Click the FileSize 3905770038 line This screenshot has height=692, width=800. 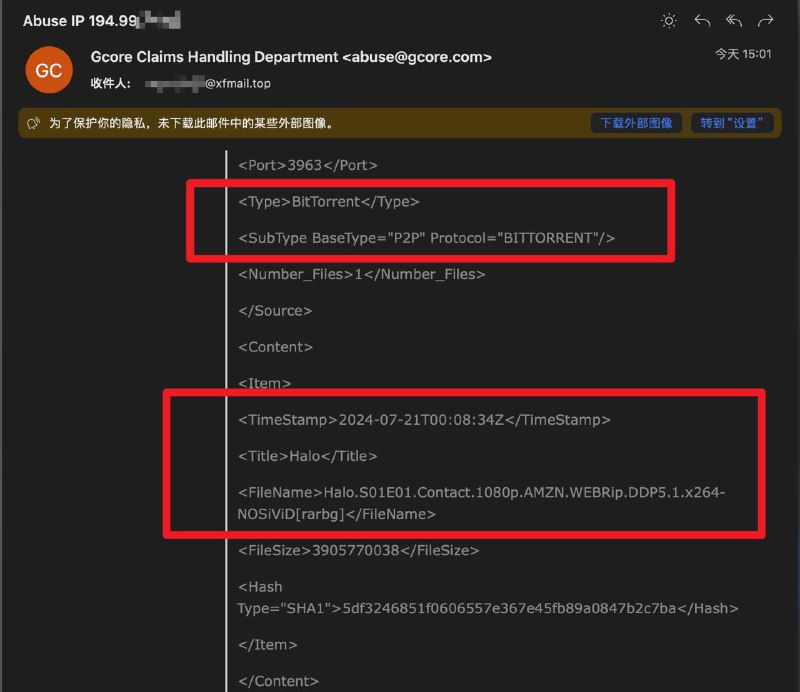[358, 550]
